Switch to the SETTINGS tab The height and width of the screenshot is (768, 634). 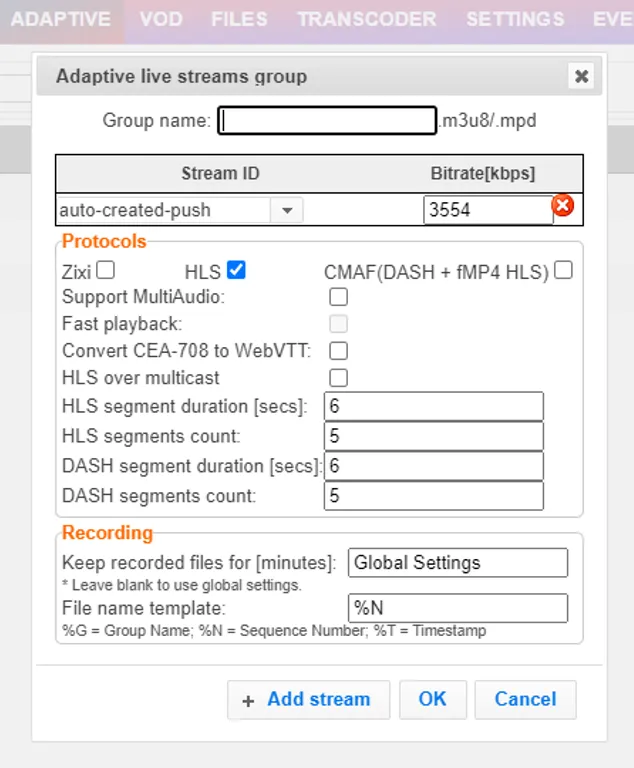pyautogui.click(x=515, y=20)
